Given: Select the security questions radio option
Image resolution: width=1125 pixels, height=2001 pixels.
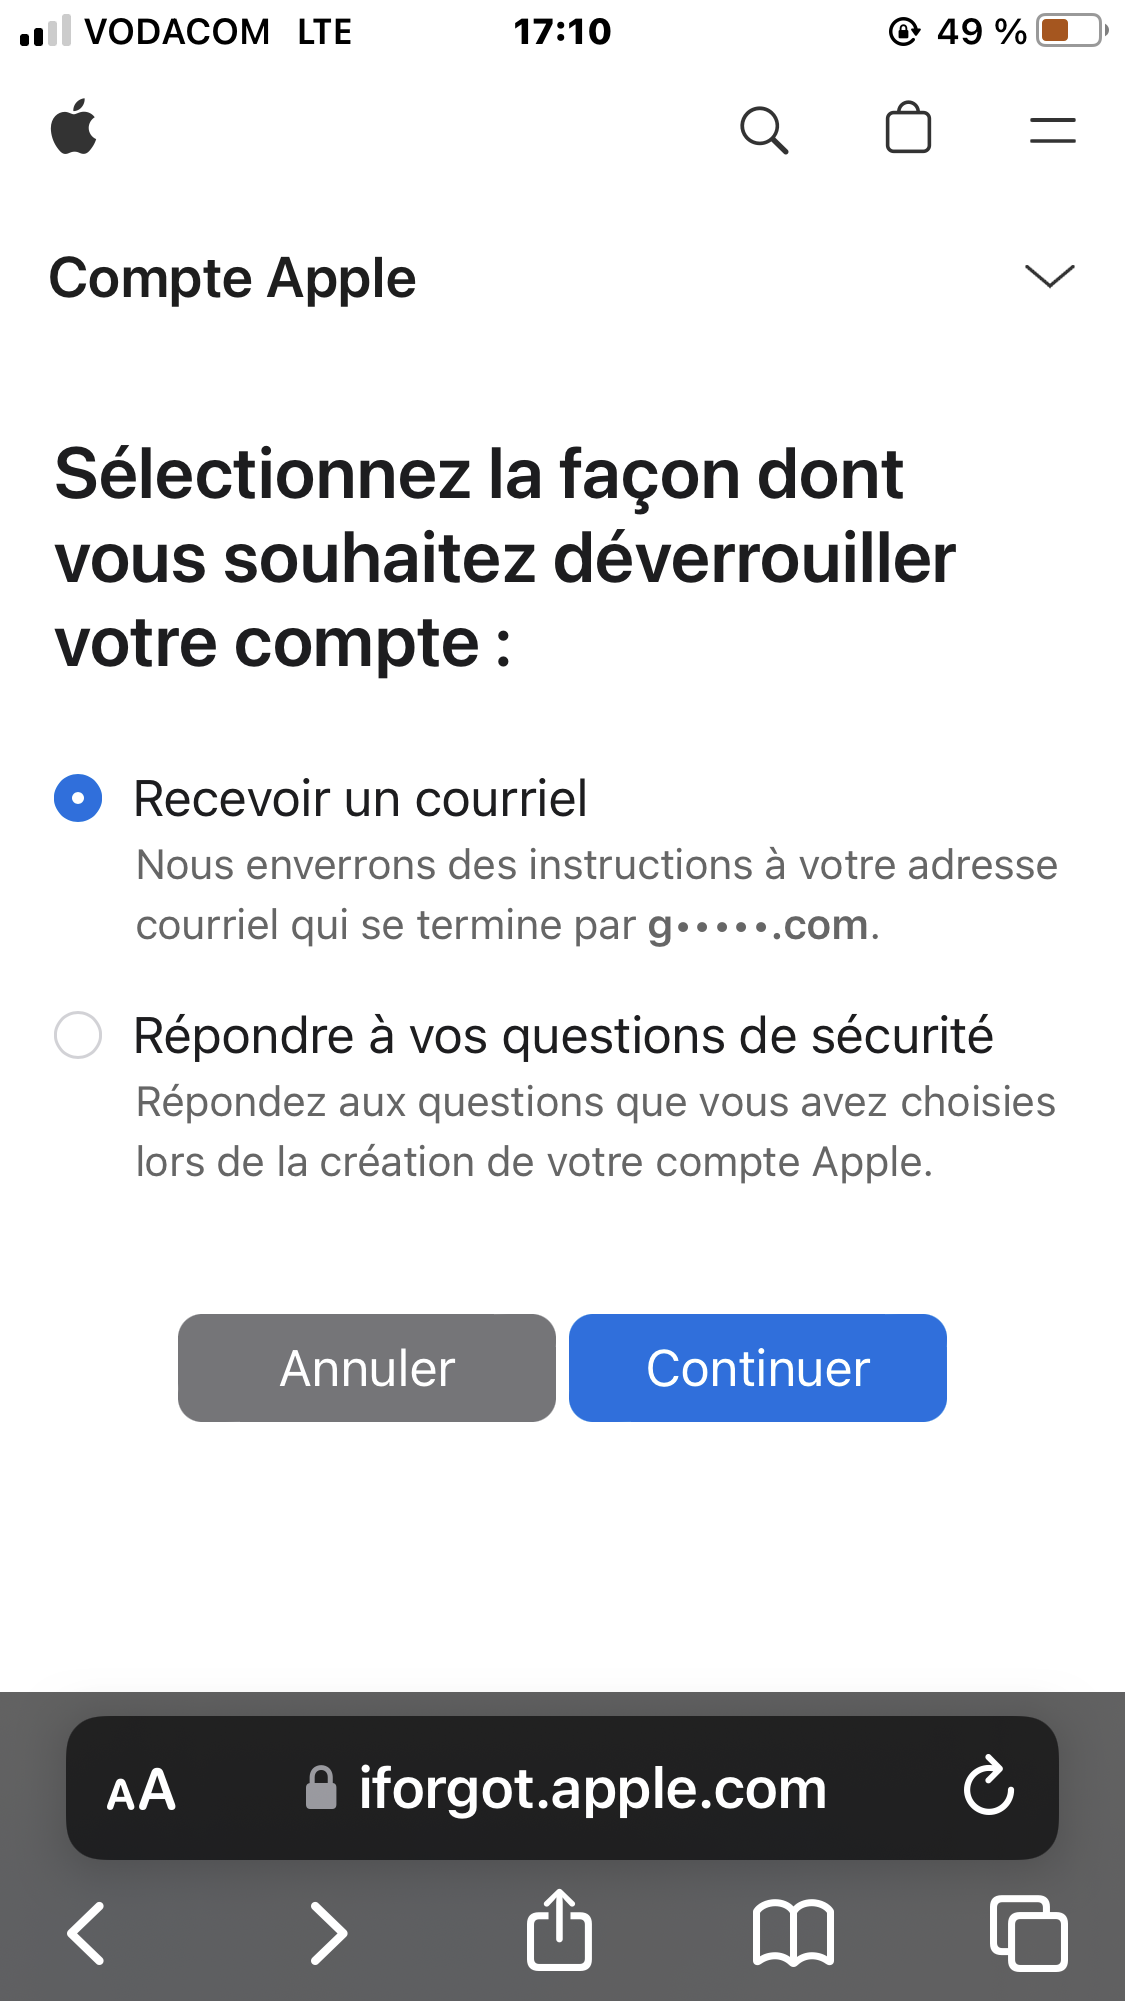Looking at the screenshot, I should [78, 1035].
